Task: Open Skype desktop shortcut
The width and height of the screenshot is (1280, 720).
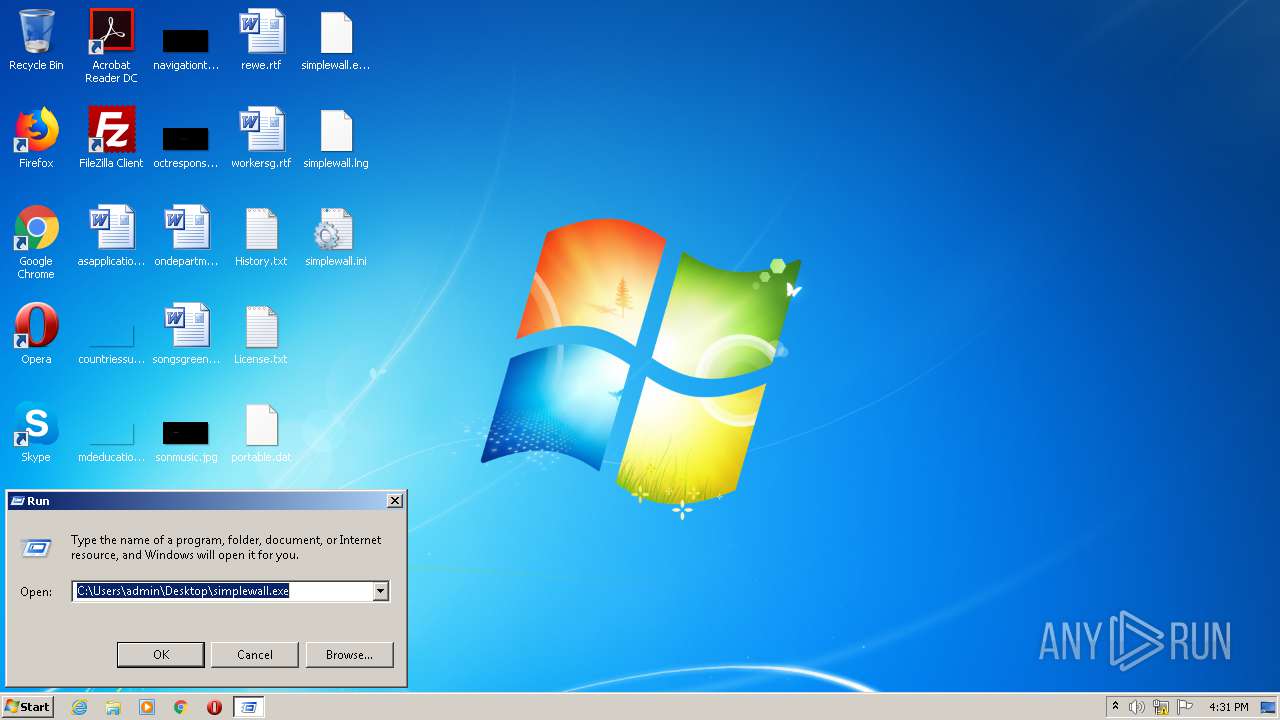Action: point(36,432)
